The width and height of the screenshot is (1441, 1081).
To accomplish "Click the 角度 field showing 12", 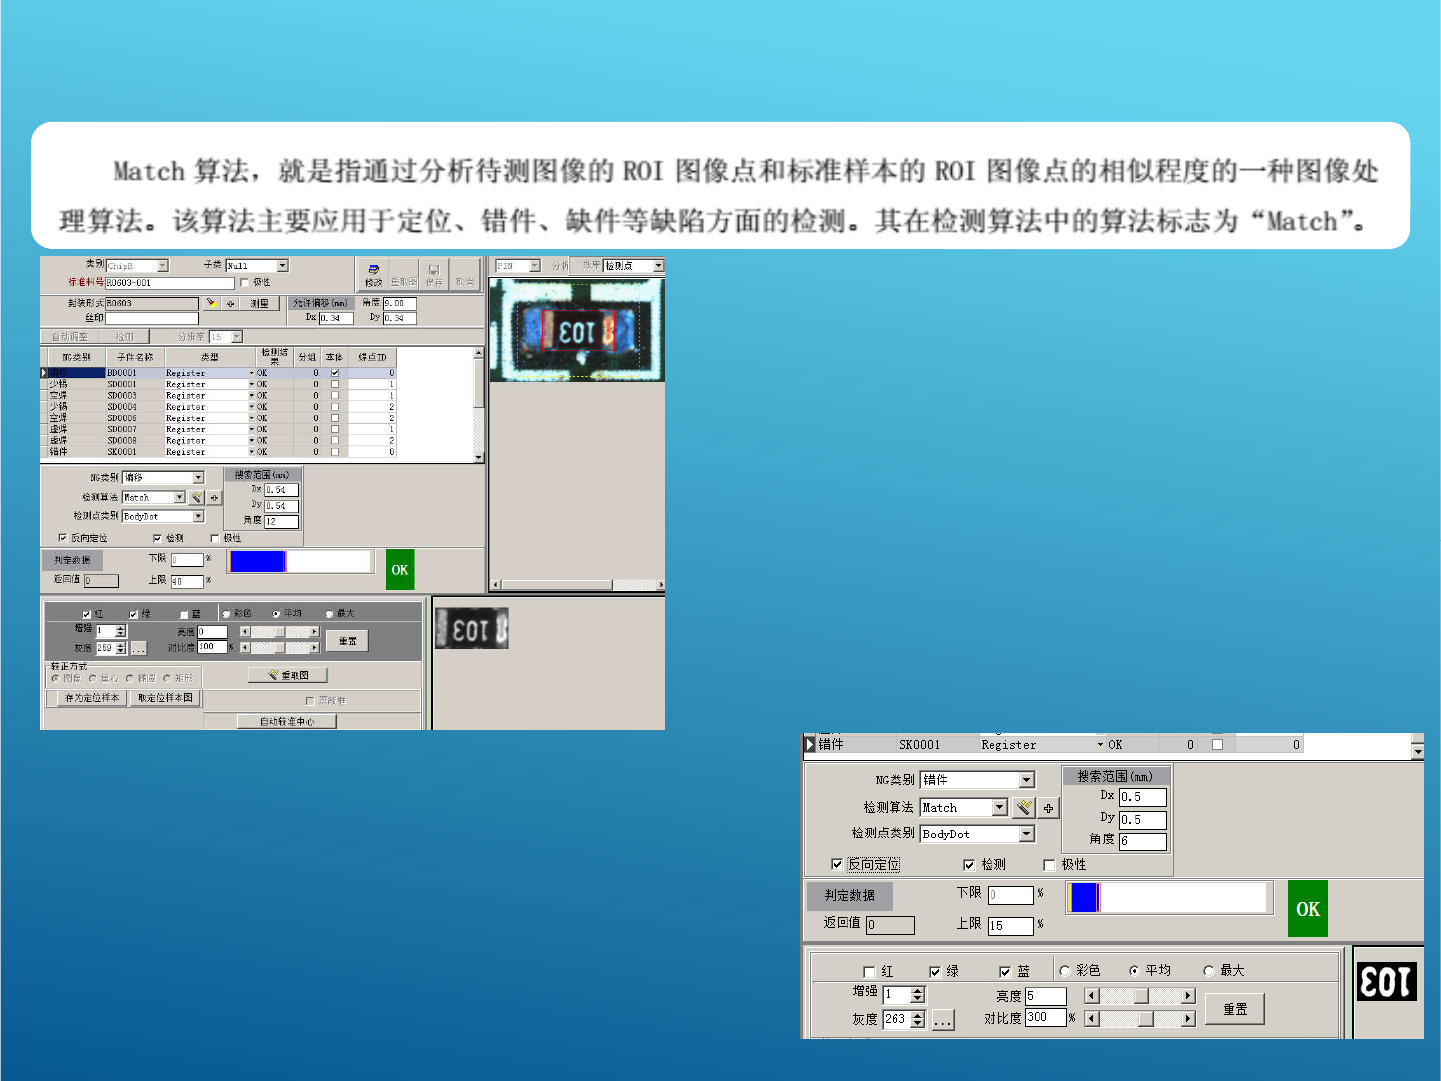I will coord(282,521).
